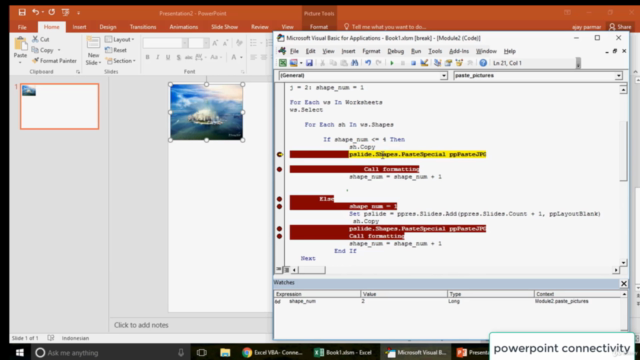Click to add notes area
Image resolution: width=640 pixels, height=360 pixels.
(141, 325)
